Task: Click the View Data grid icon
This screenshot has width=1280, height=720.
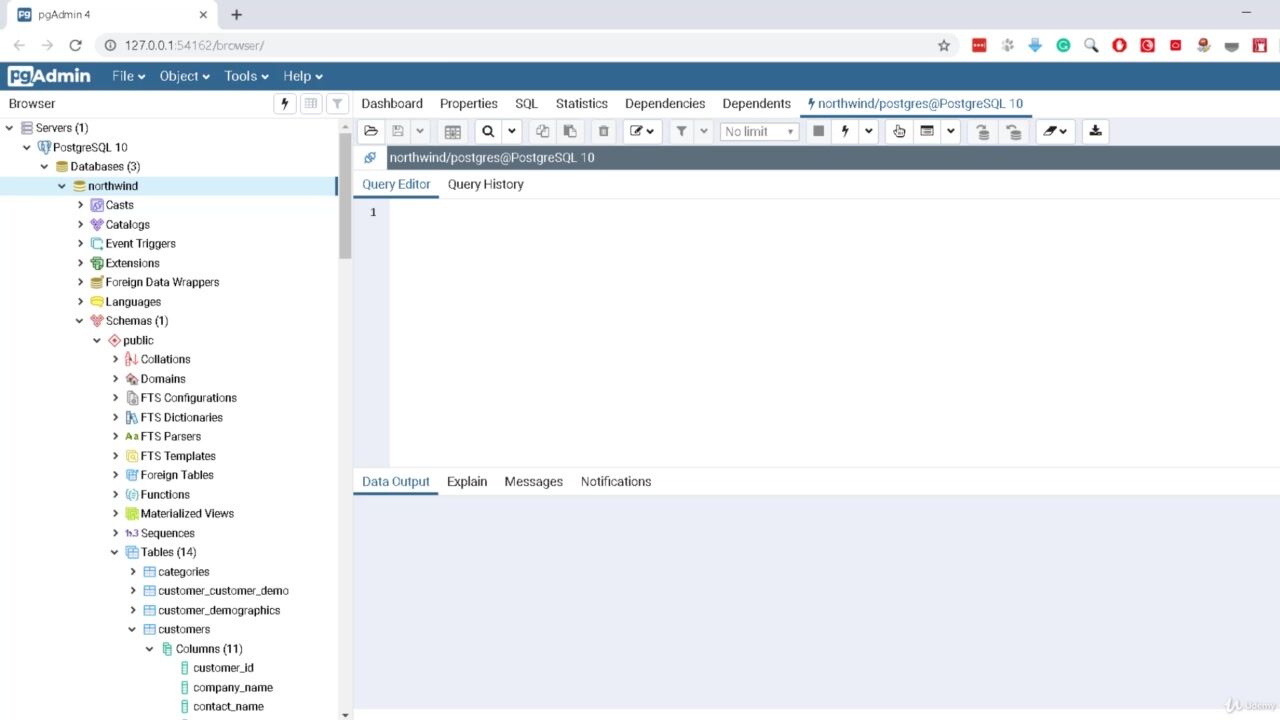Action: [x=452, y=131]
